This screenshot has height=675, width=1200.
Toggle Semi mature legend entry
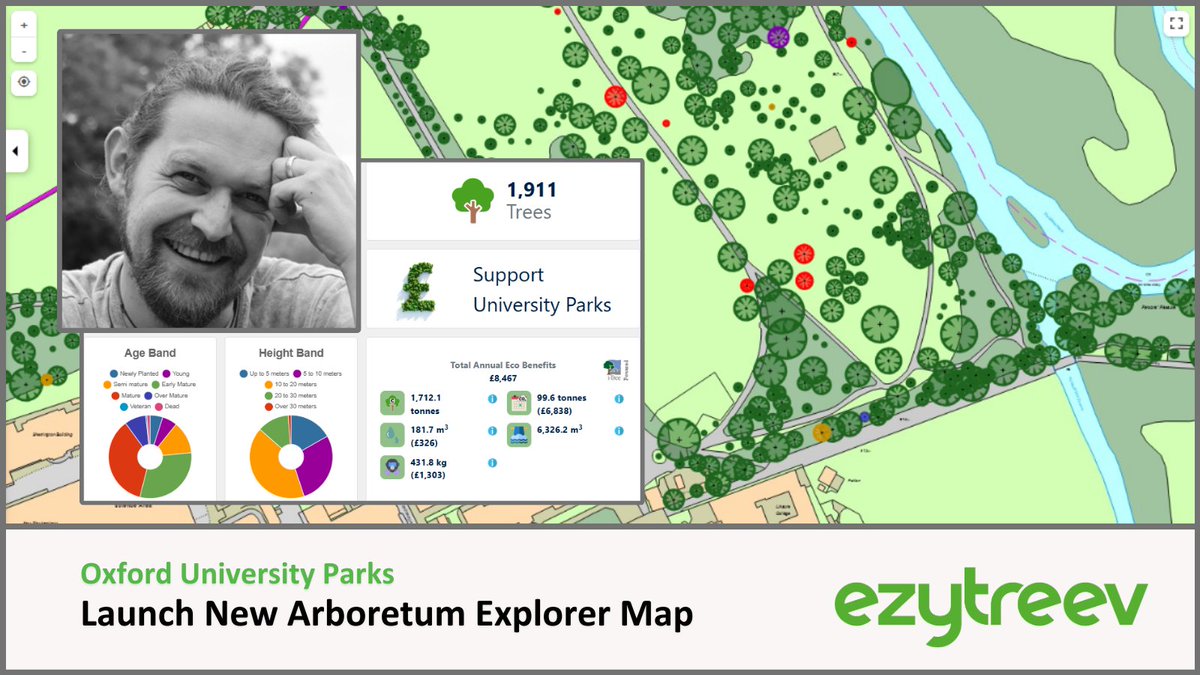pyautogui.click(x=126, y=385)
